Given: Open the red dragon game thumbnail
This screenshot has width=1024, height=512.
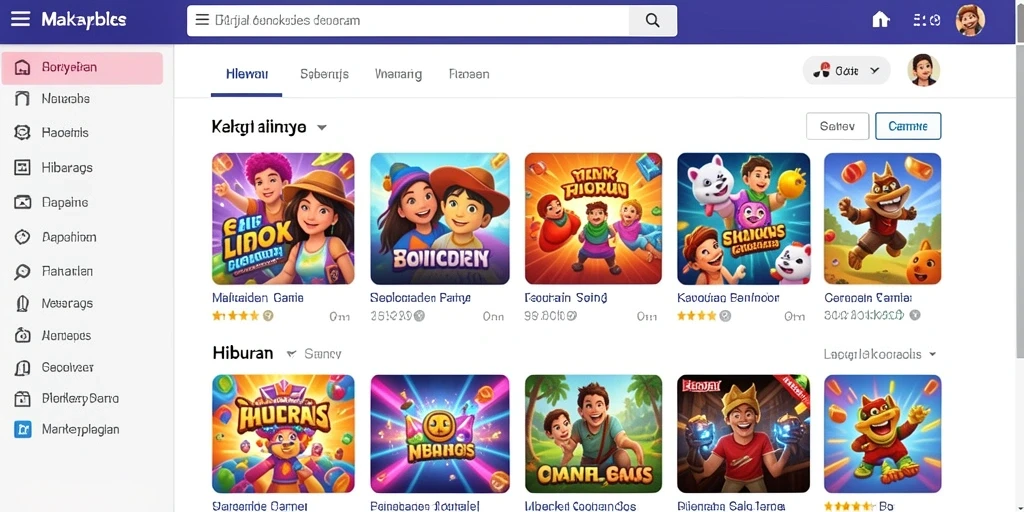Looking at the screenshot, I should tap(882, 434).
